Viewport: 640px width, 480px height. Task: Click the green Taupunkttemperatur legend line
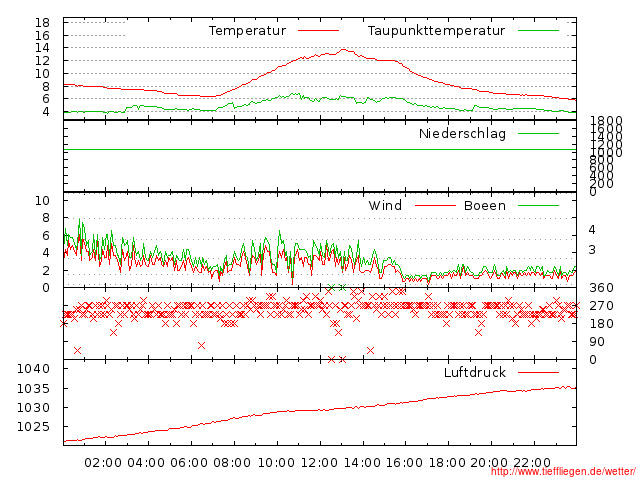(538, 31)
